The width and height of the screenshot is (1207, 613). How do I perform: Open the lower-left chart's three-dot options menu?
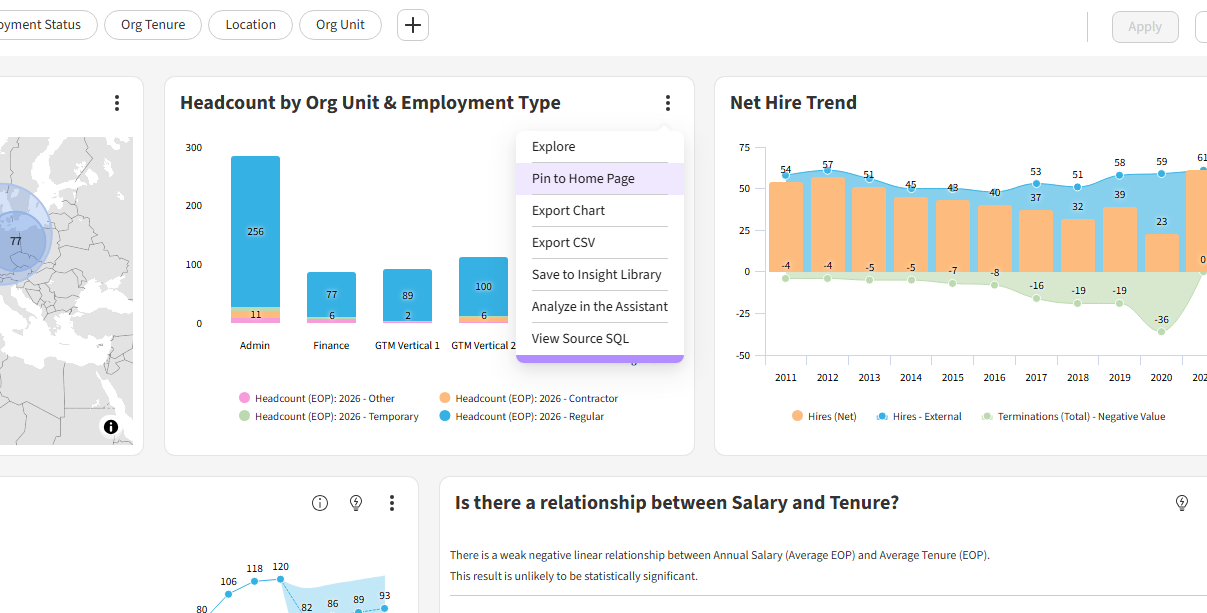click(392, 503)
